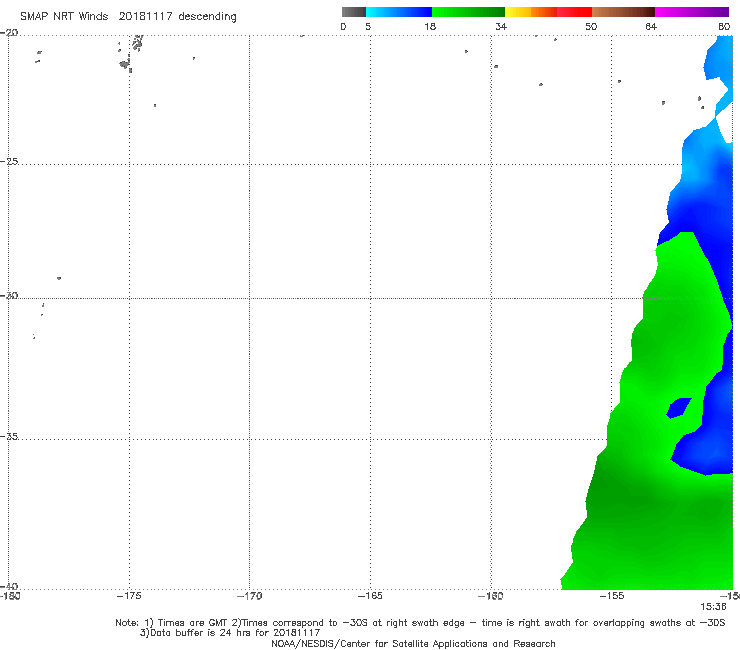Viewport: 740px width, 650px height.
Task: Click longitude label '-155'
Action: (612, 596)
